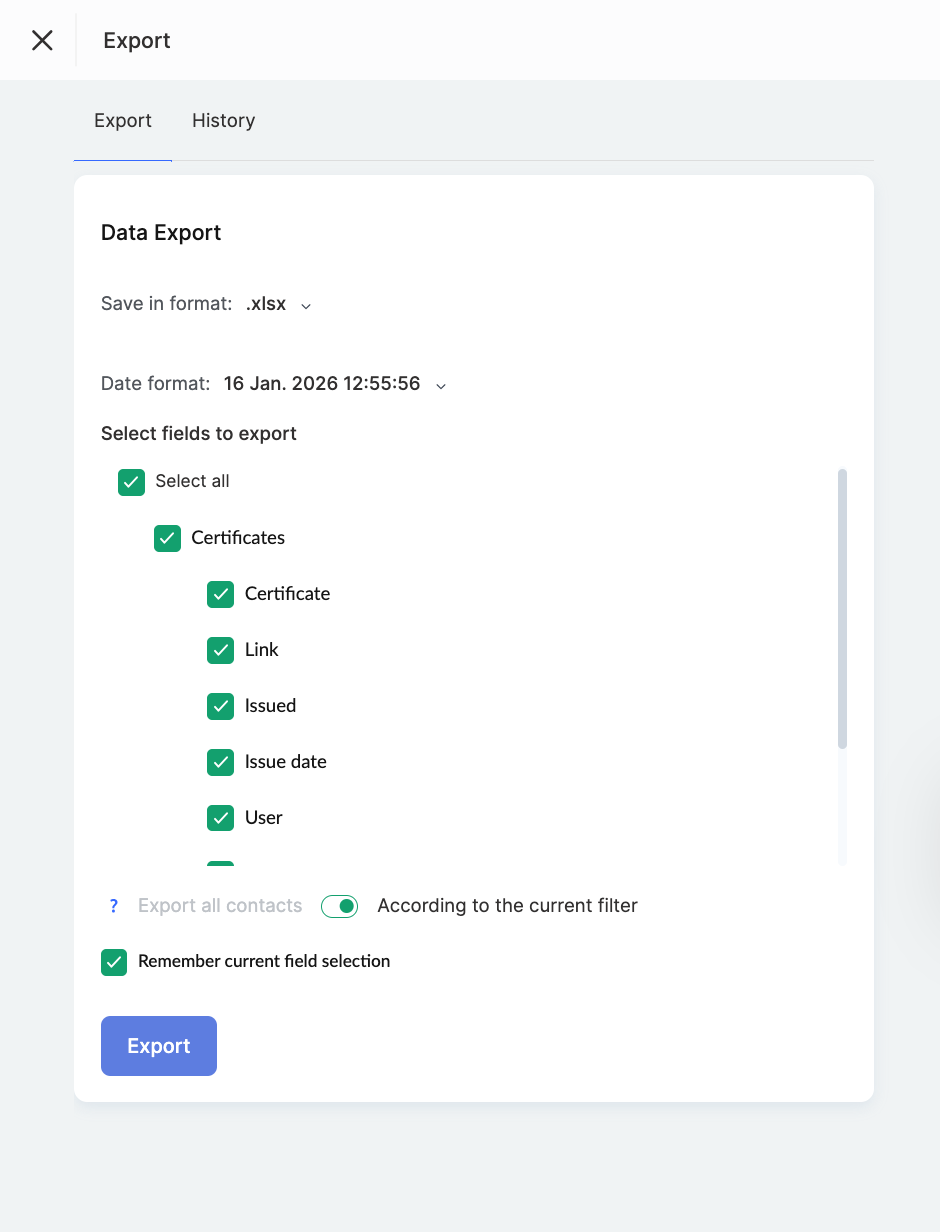Click the According to the current filter label
Image resolution: width=940 pixels, height=1232 pixels.
[x=507, y=906]
